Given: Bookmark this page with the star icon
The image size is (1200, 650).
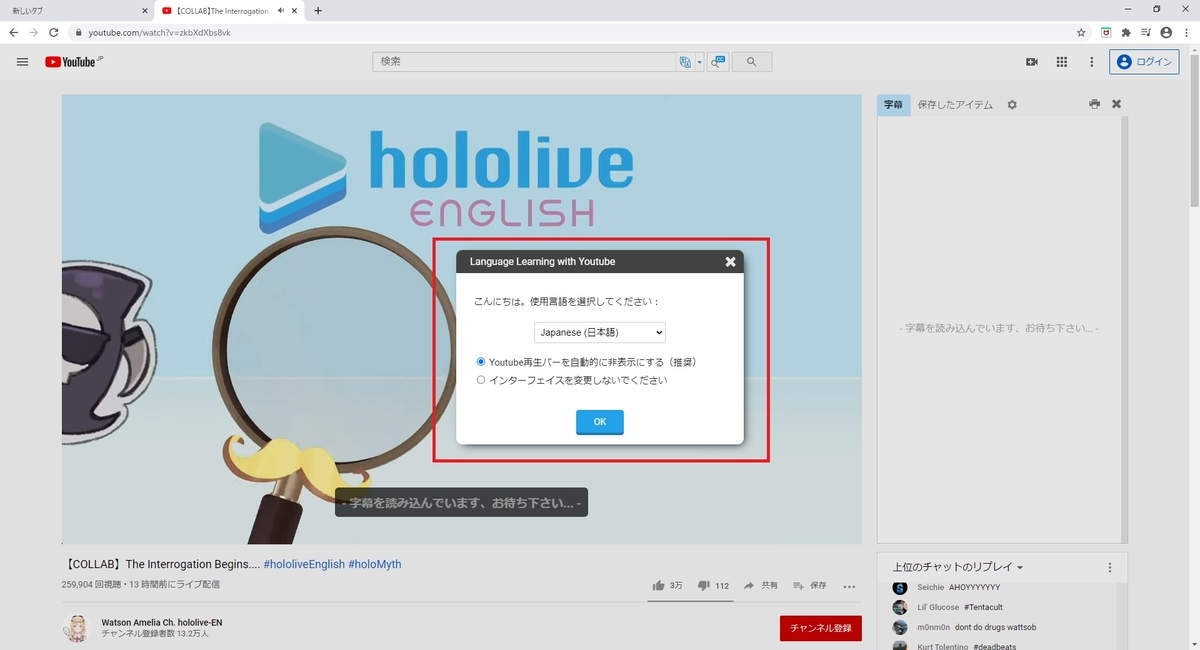Looking at the screenshot, I should coord(1081,32).
